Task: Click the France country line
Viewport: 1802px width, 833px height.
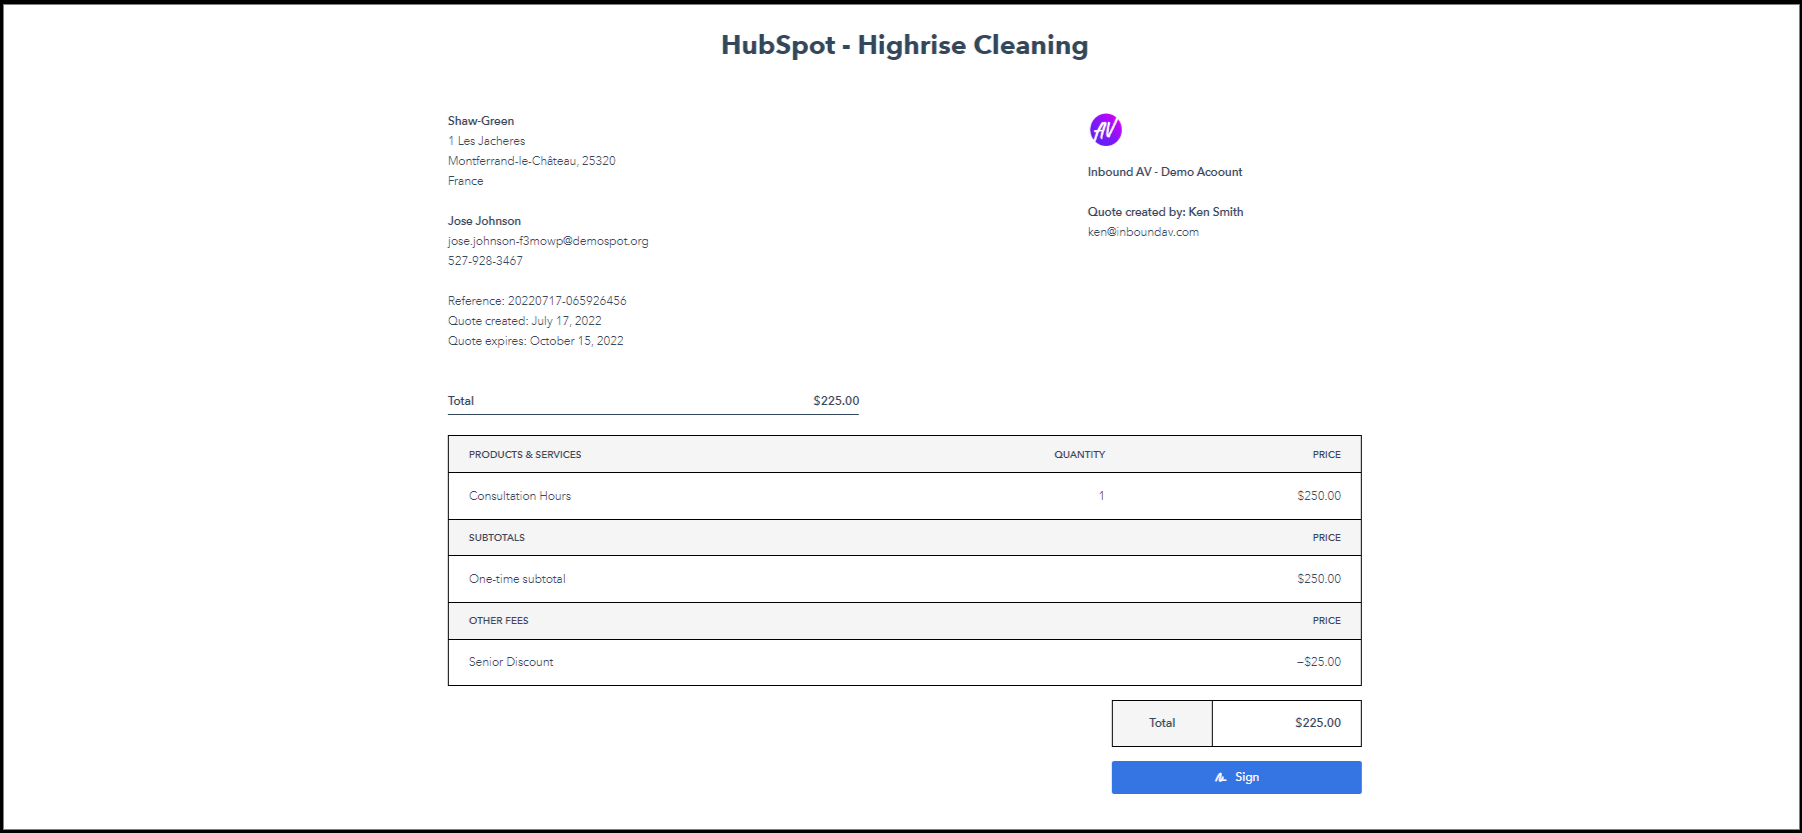Action: point(466,181)
